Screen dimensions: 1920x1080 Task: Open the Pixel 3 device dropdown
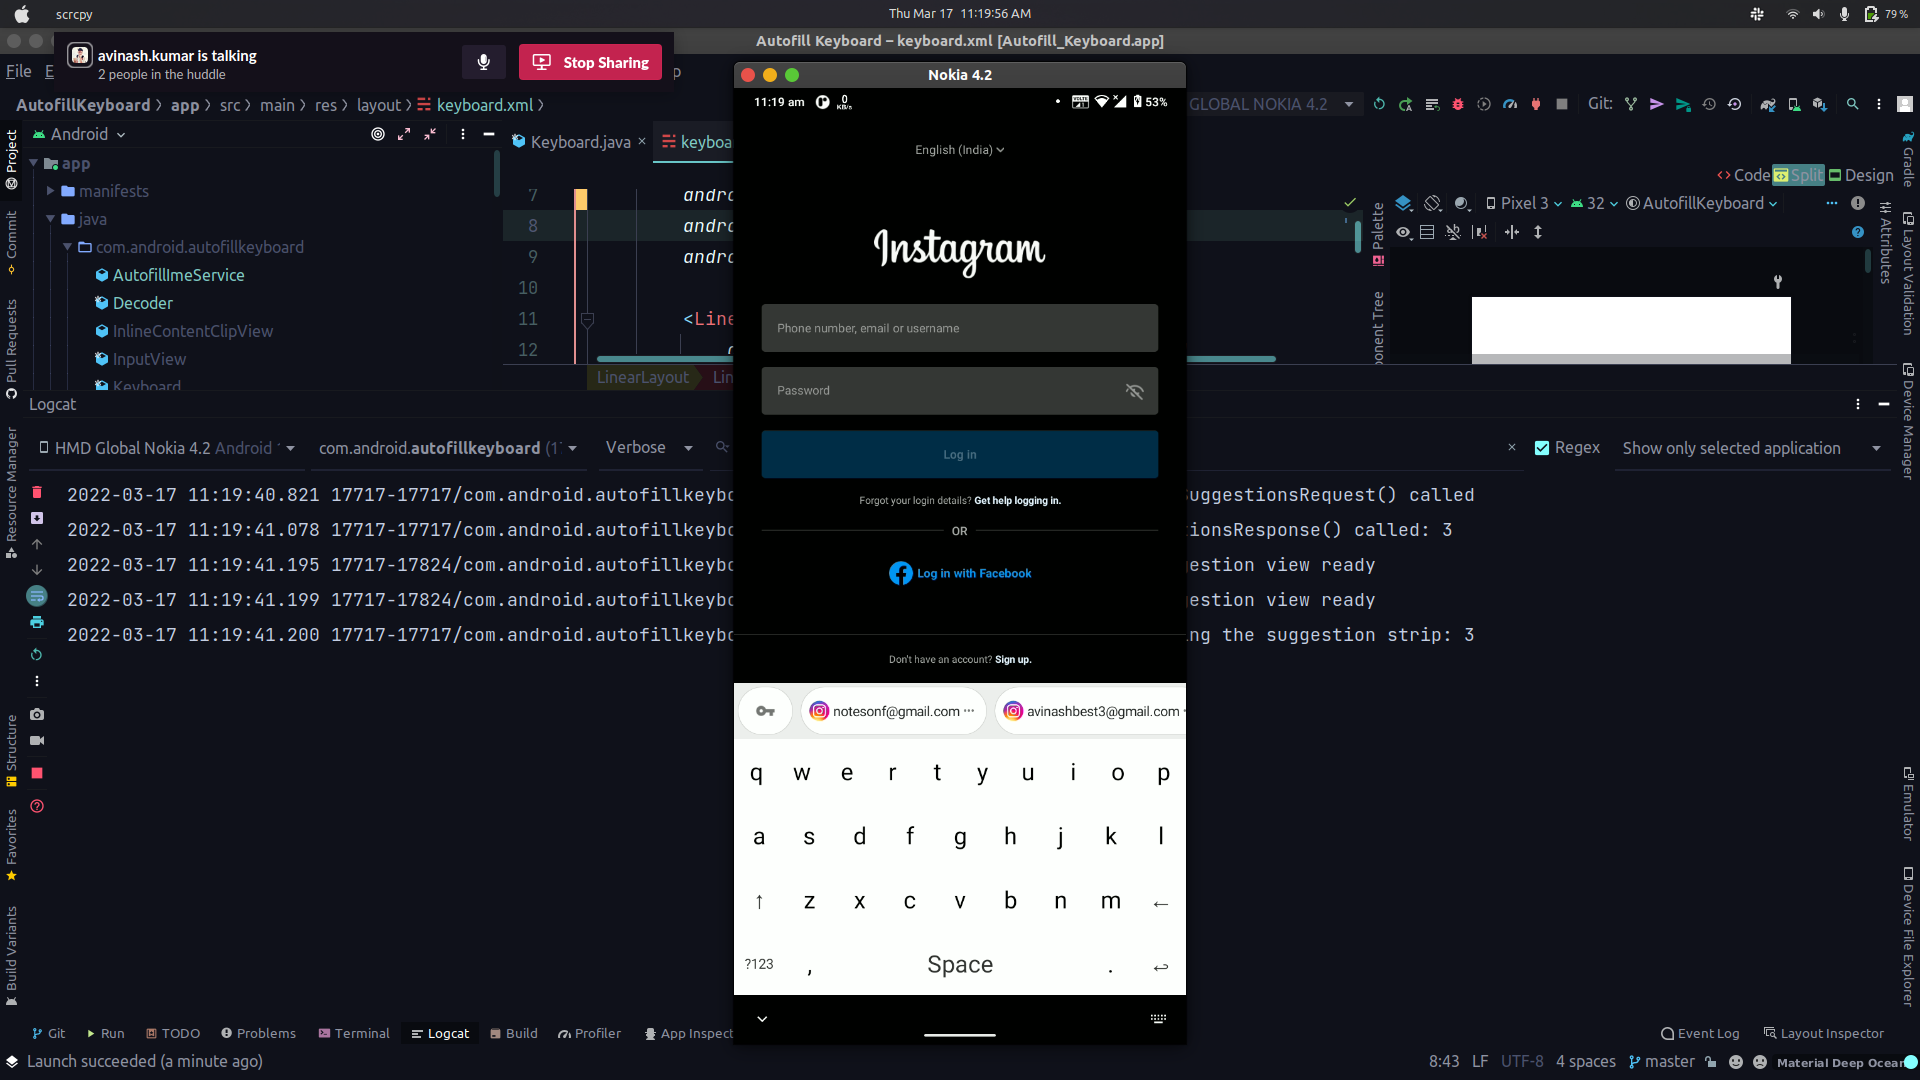point(1524,203)
